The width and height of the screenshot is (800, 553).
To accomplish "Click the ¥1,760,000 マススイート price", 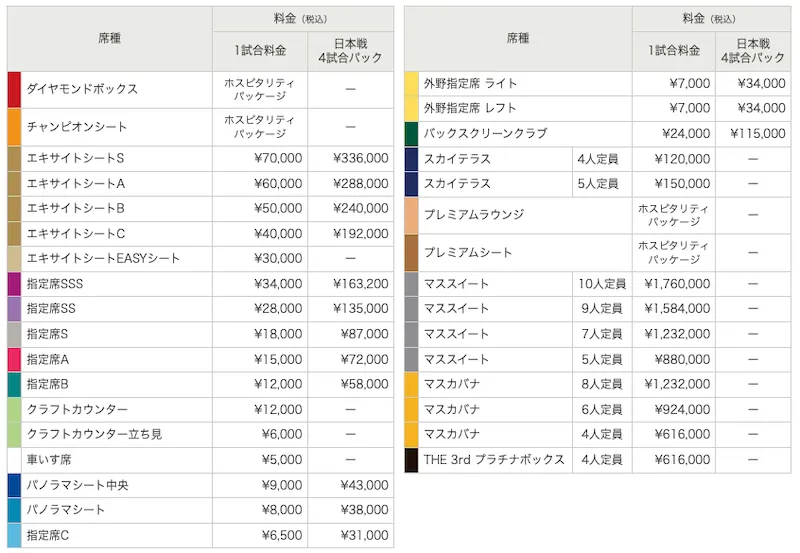I will 678,284.
